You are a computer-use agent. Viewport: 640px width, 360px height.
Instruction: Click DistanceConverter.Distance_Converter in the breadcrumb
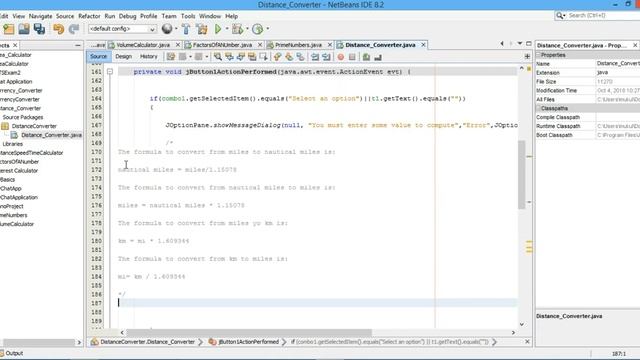point(147,342)
